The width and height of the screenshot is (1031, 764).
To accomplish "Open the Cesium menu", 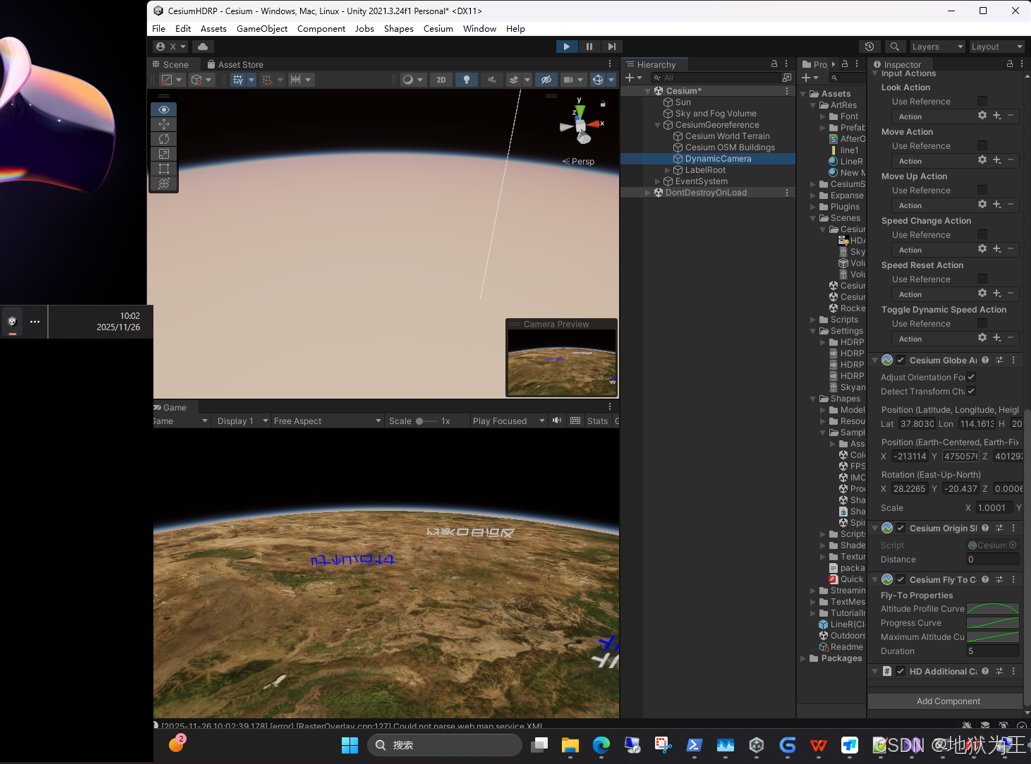I will pos(438,29).
